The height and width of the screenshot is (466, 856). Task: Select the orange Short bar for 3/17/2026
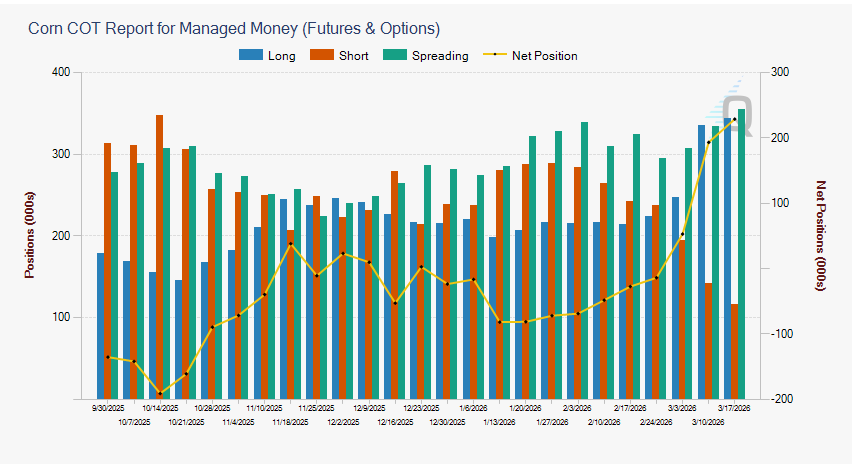point(734,351)
